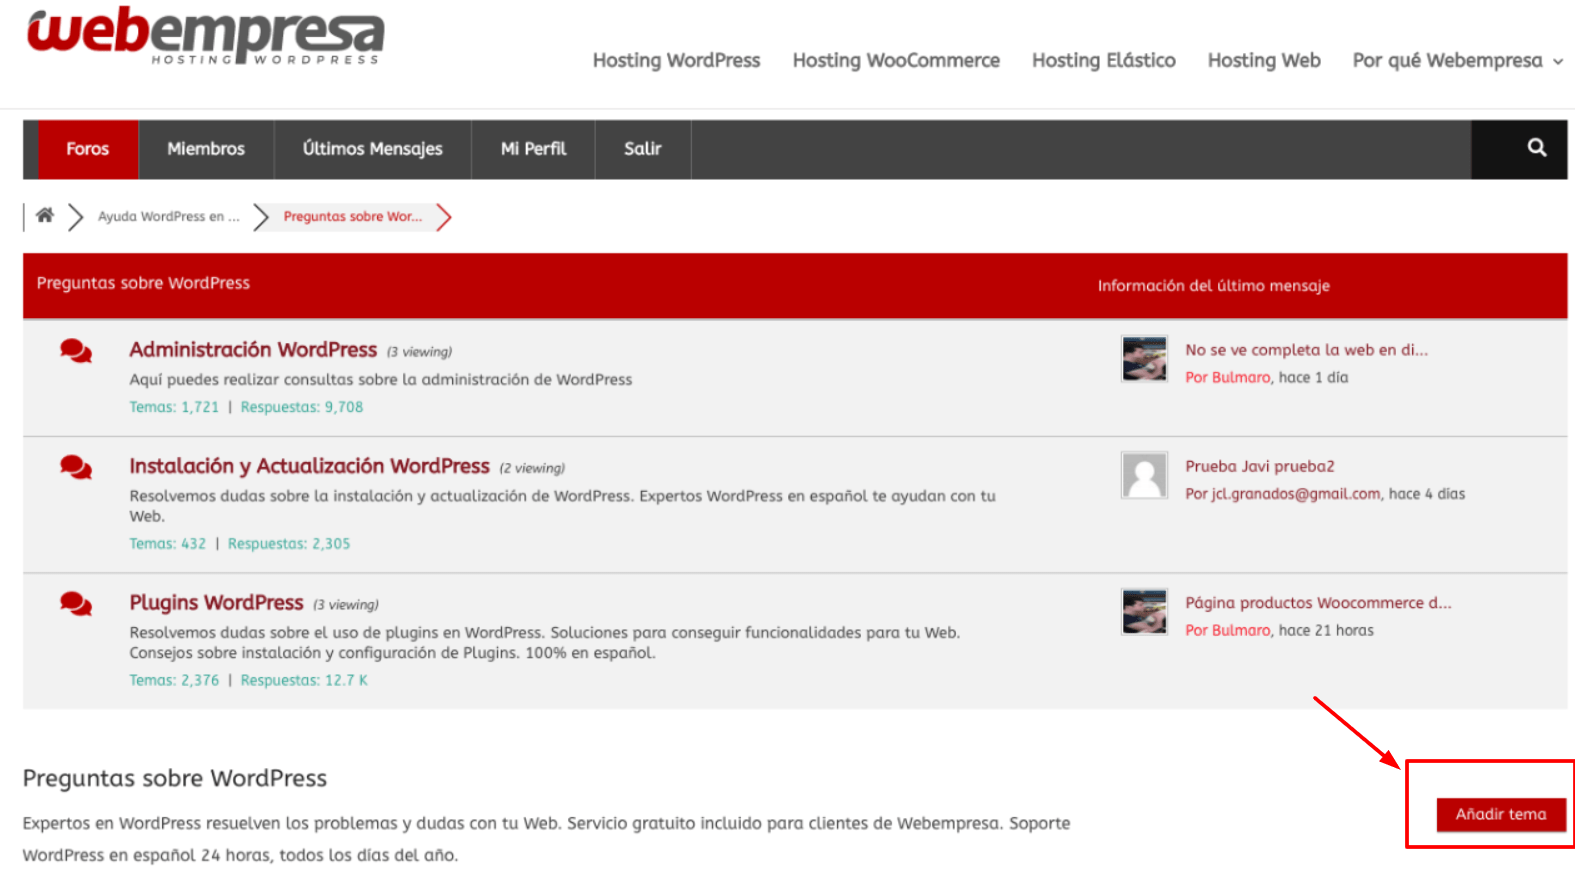Viewport: 1575px width, 870px height.
Task: Open Por Bulmaro link dated hace 1 día
Action: tap(1228, 377)
